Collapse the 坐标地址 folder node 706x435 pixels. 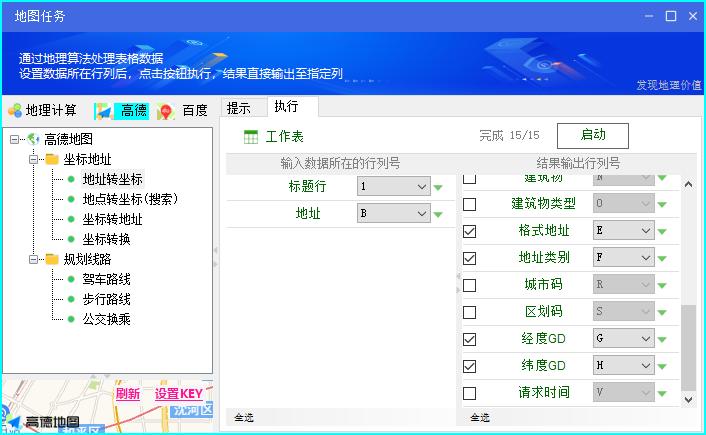click(33, 159)
